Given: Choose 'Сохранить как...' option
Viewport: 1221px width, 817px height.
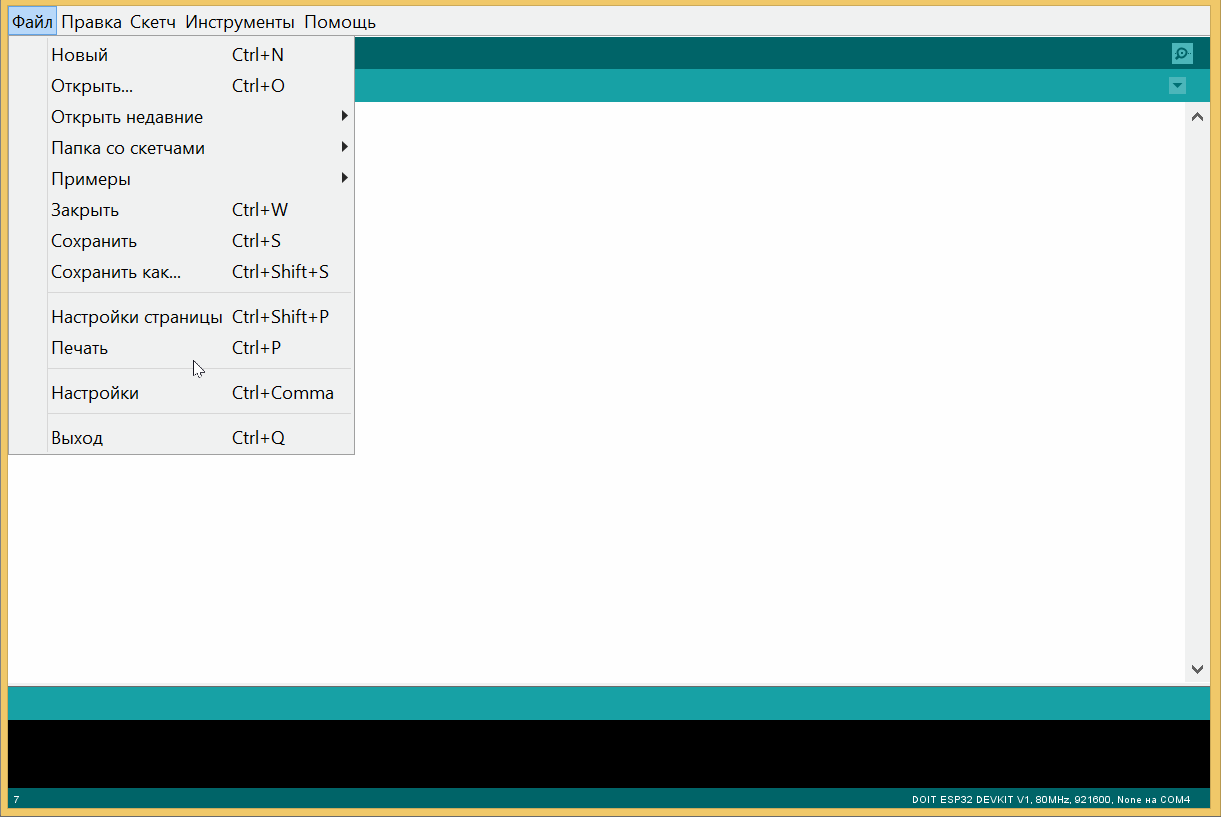Looking at the screenshot, I should 116,272.
